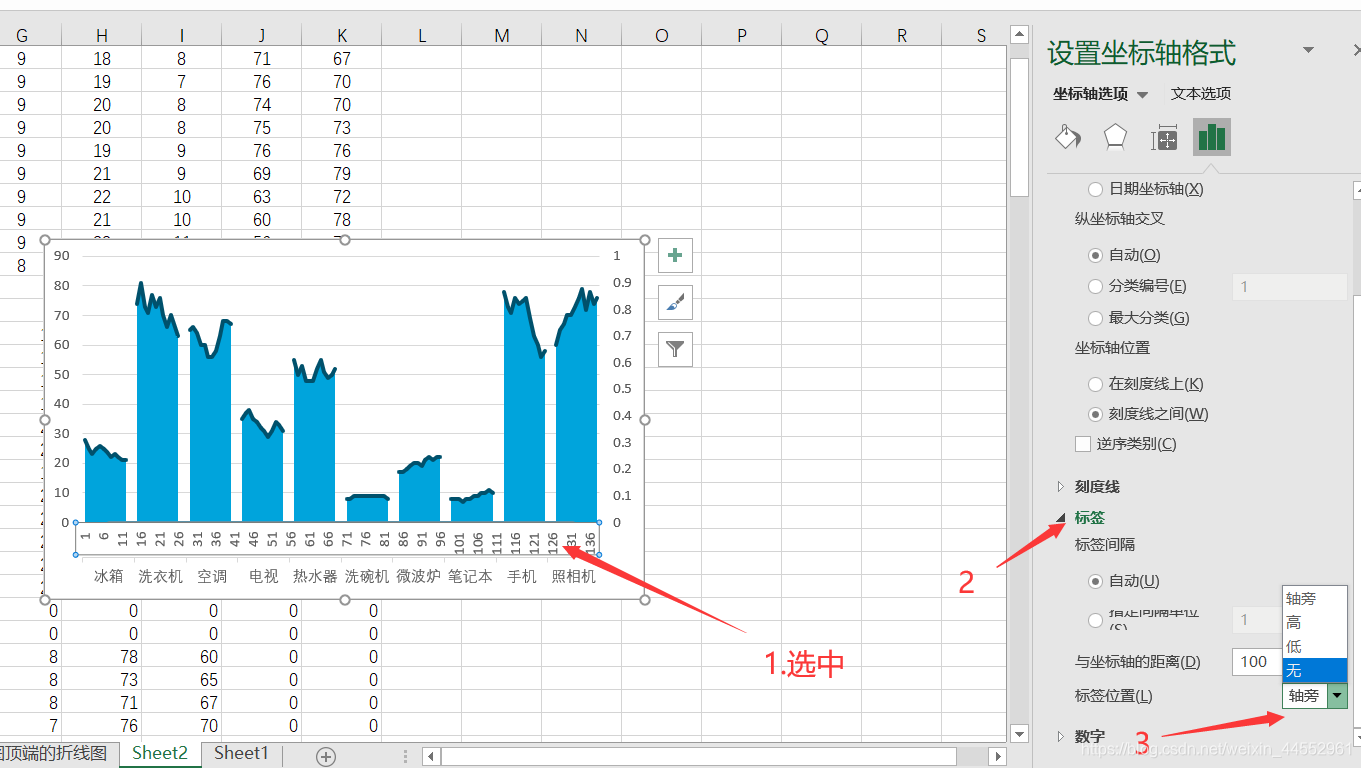Switch to the Sheet1 tab

click(241, 753)
